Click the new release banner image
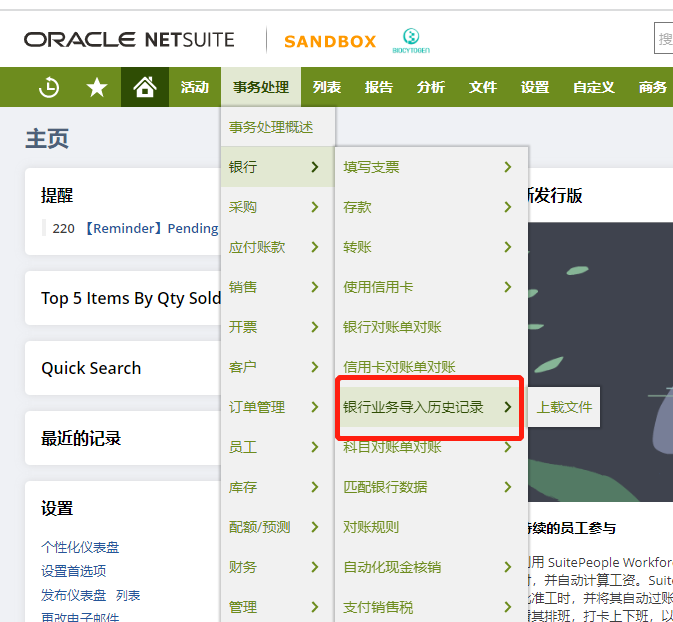The height and width of the screenshot is (622, 673). point(600,362)
